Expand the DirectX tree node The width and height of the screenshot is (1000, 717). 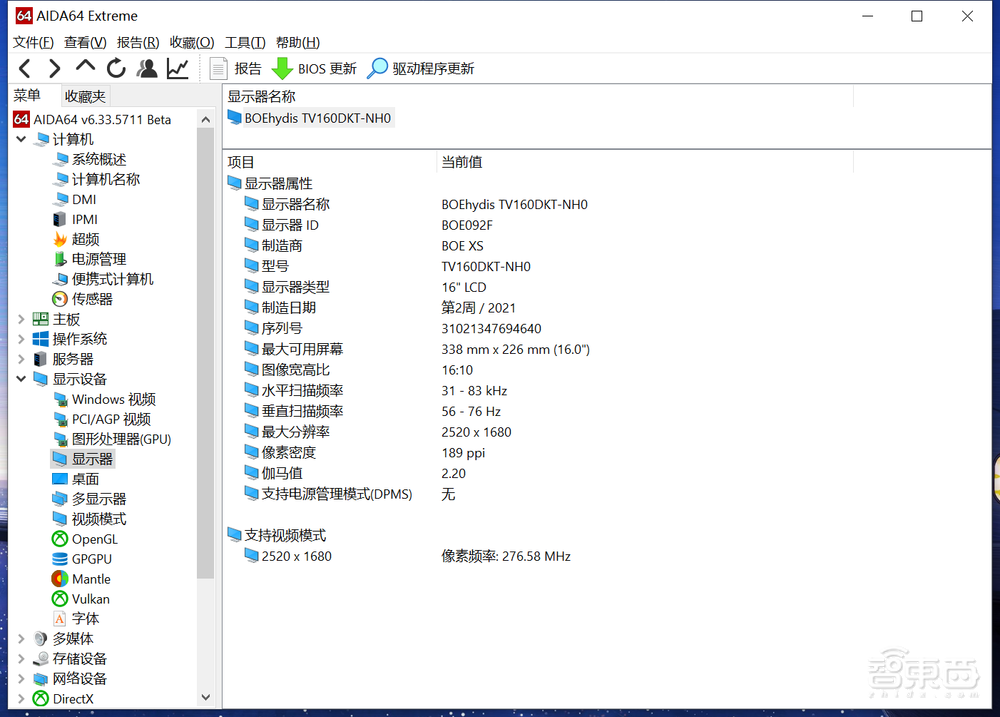click(20, 698)
